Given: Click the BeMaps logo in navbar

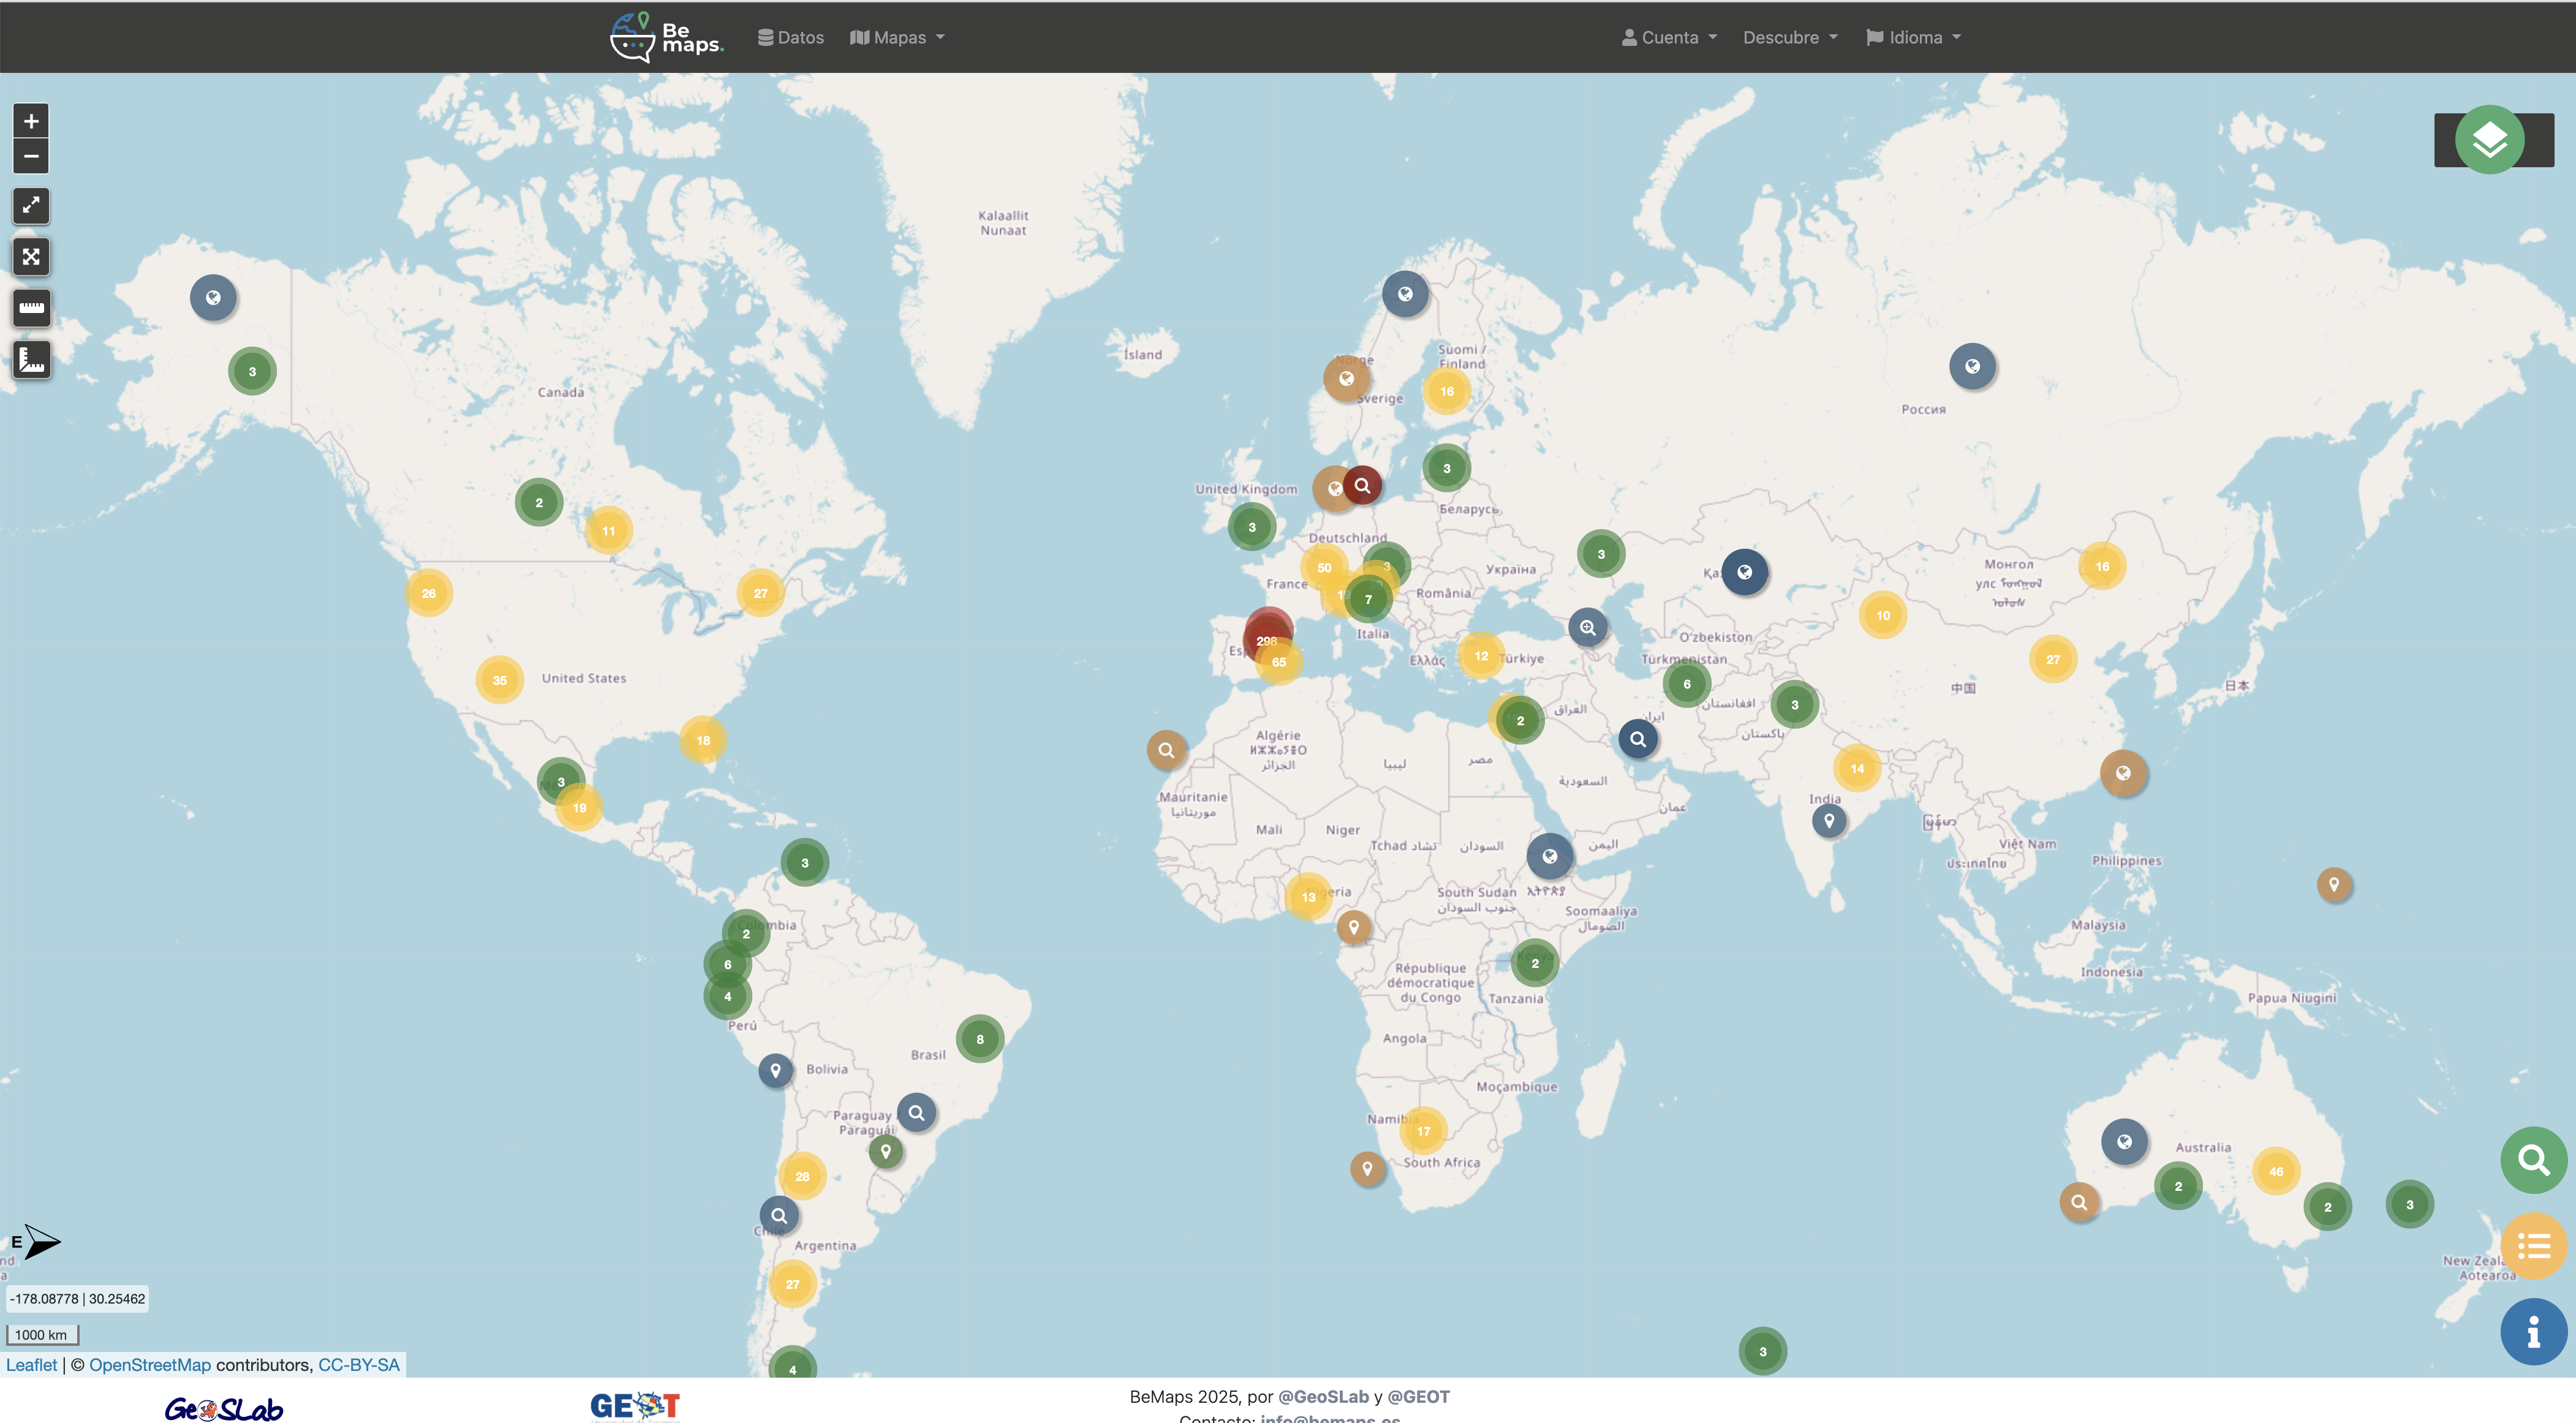Looking at the screenshot, I should pos(667,37).
